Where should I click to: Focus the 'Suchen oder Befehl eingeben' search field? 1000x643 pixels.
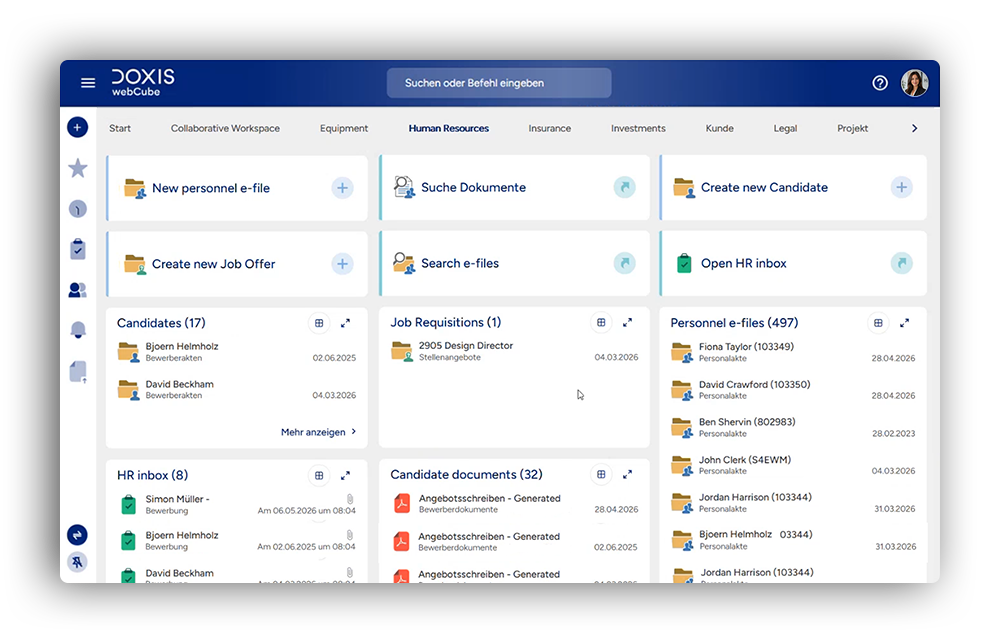click(499, 83)
